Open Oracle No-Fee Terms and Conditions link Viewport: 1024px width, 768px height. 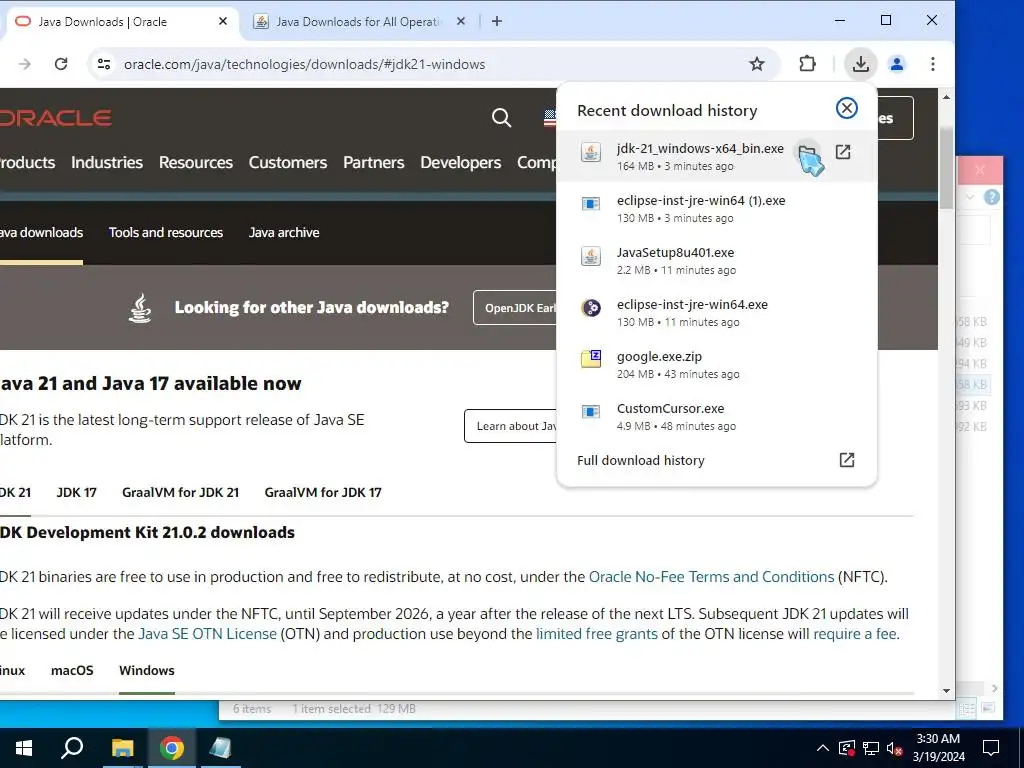[x=711, y=577]
